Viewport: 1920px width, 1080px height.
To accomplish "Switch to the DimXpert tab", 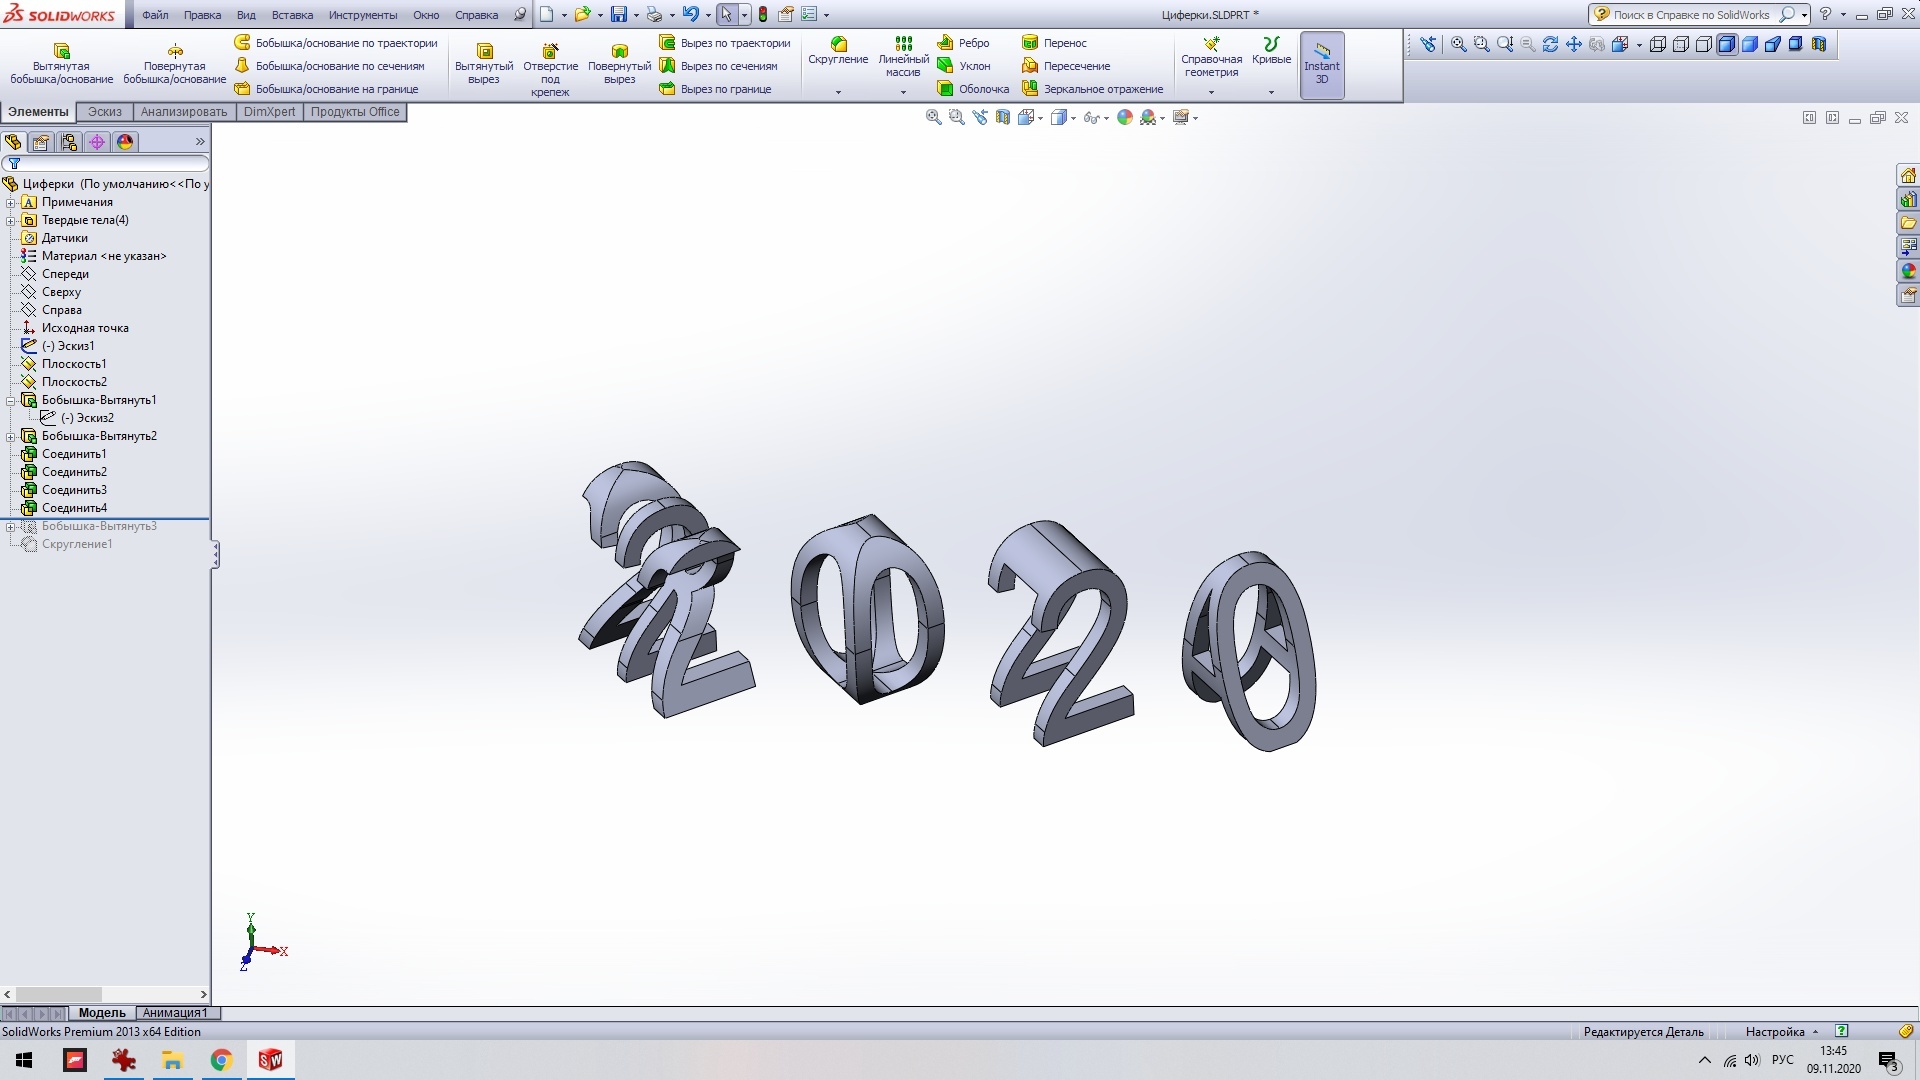I will click(x=270, y=112).
